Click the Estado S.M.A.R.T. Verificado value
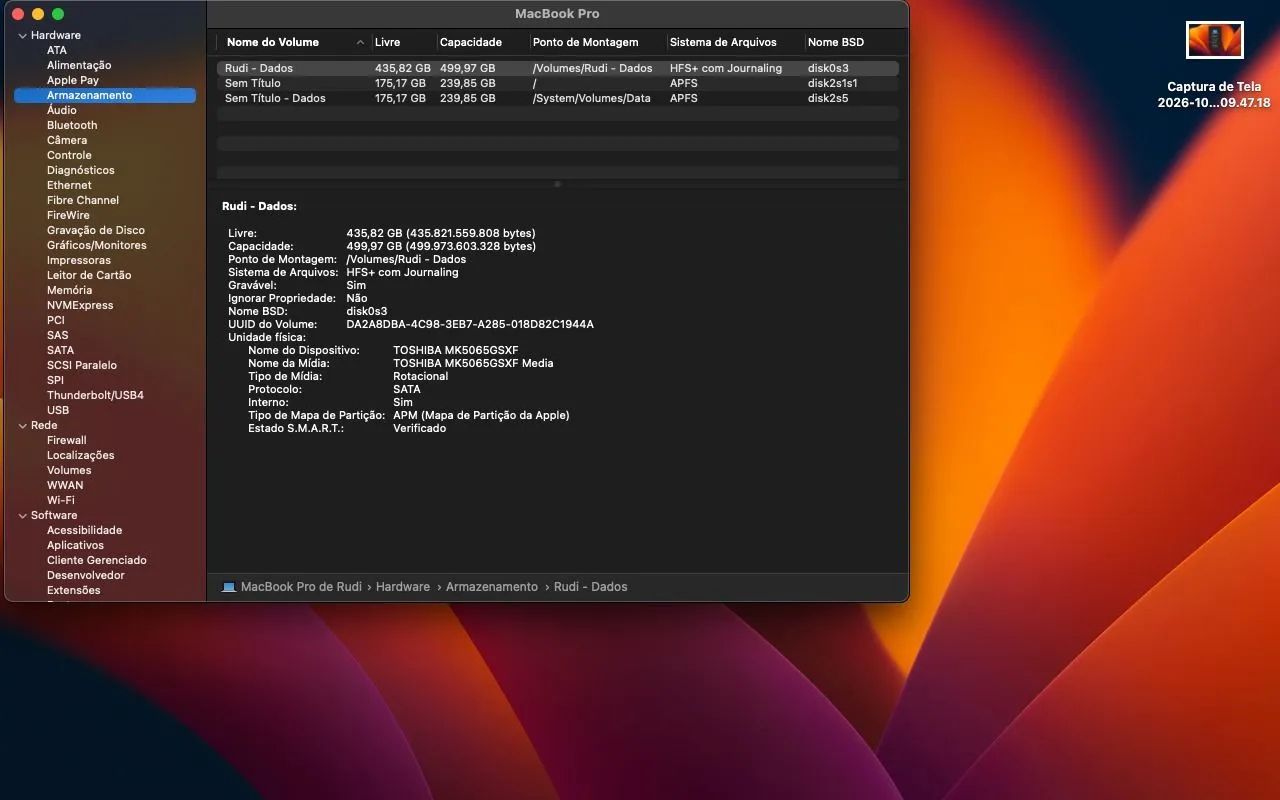 pos(420,428)
